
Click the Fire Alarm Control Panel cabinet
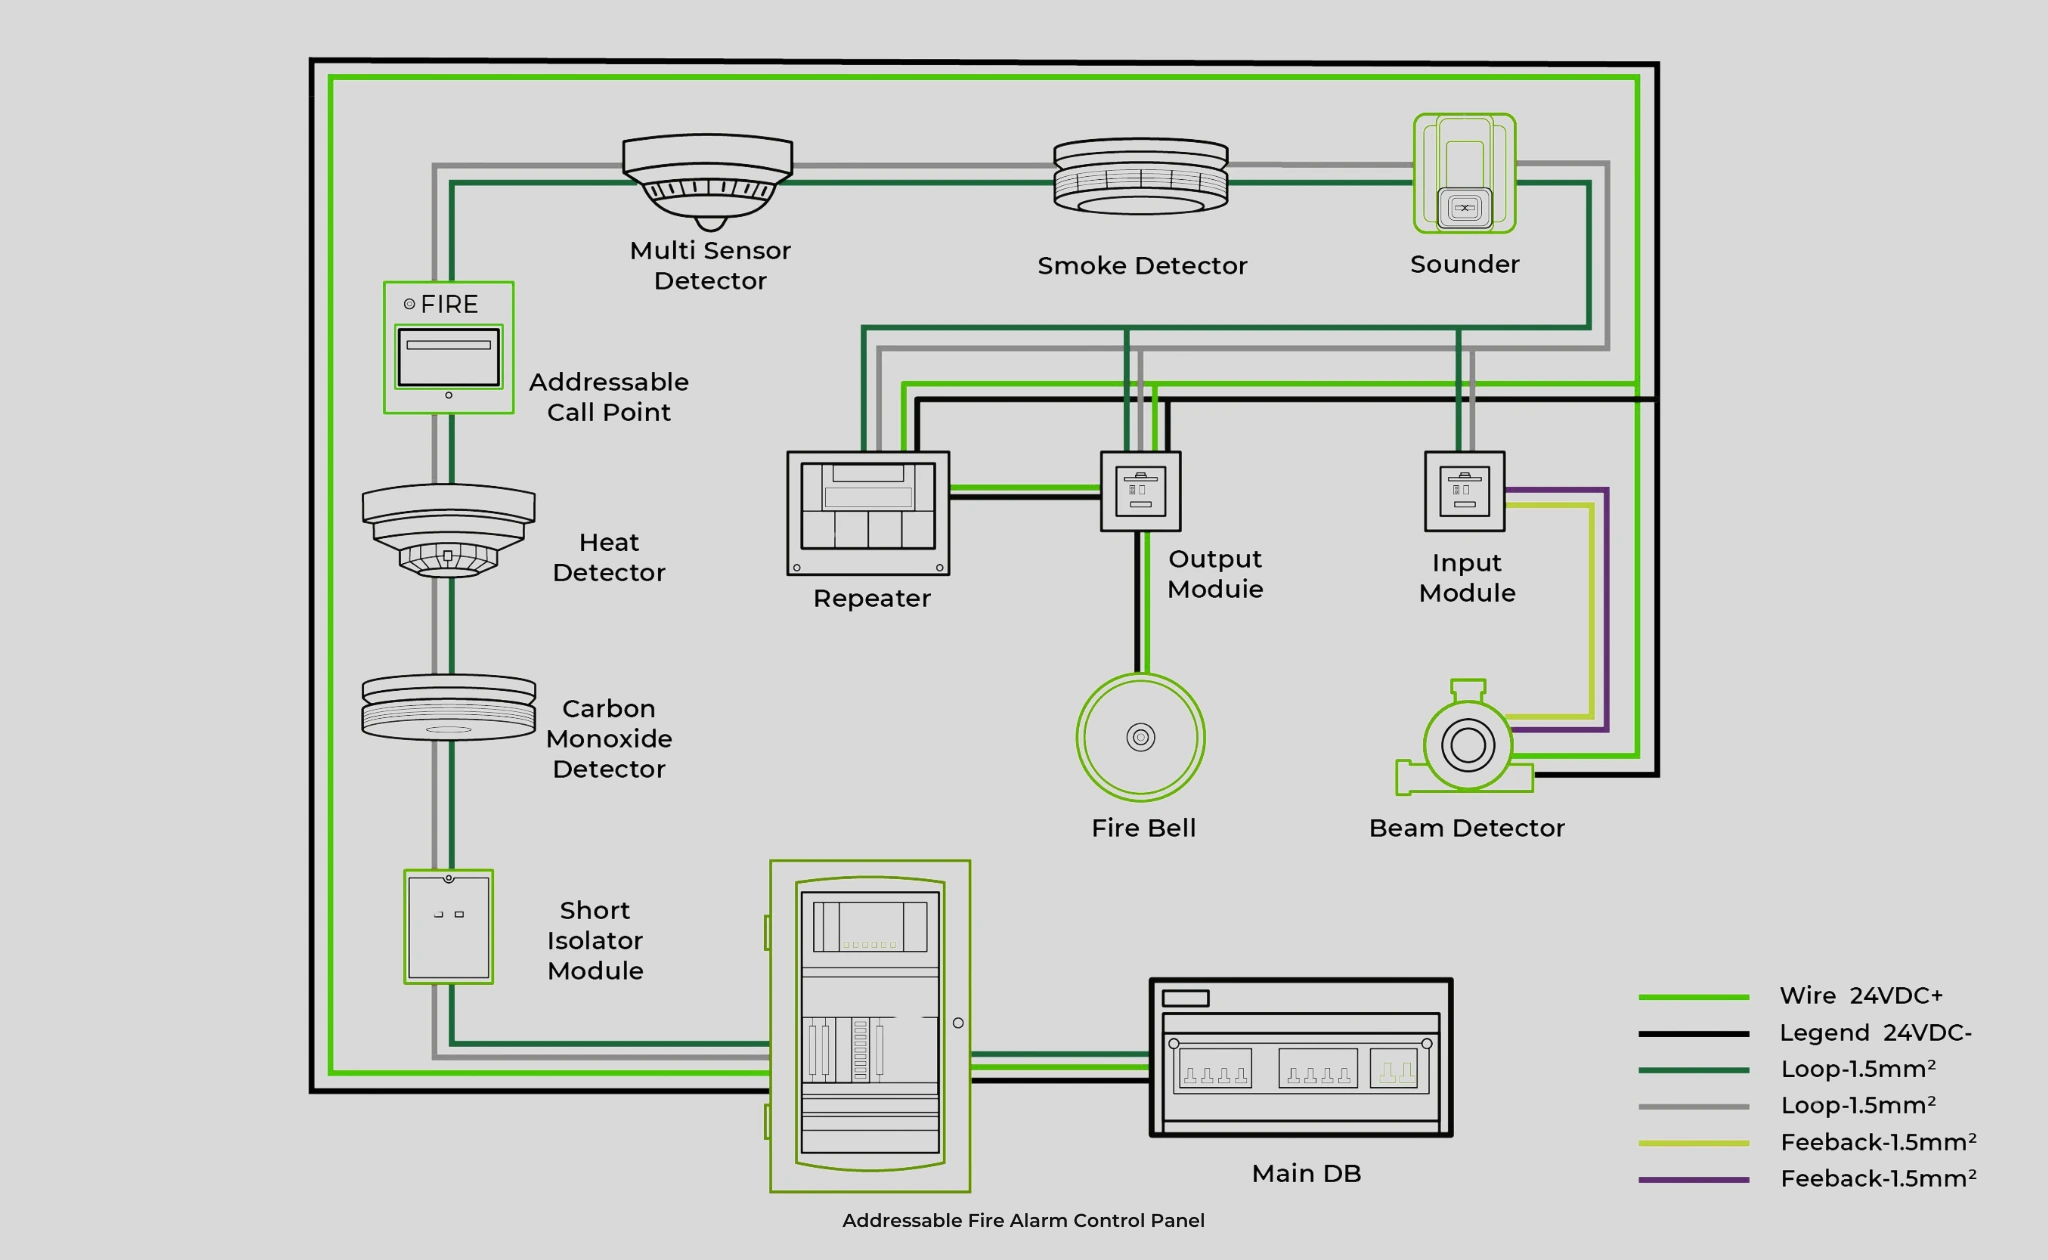click(870, 1026)
